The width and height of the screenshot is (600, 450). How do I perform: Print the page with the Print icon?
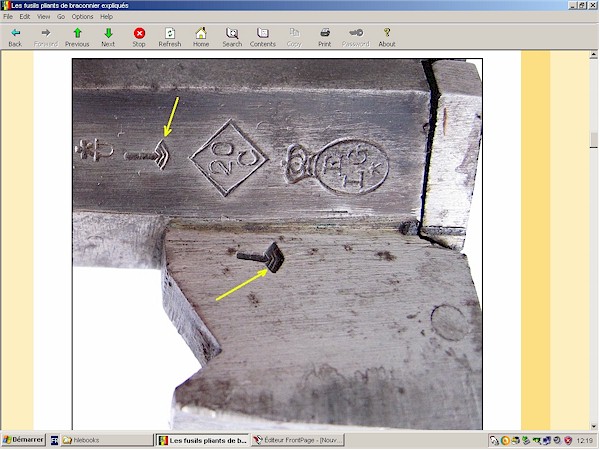point(325,33)
